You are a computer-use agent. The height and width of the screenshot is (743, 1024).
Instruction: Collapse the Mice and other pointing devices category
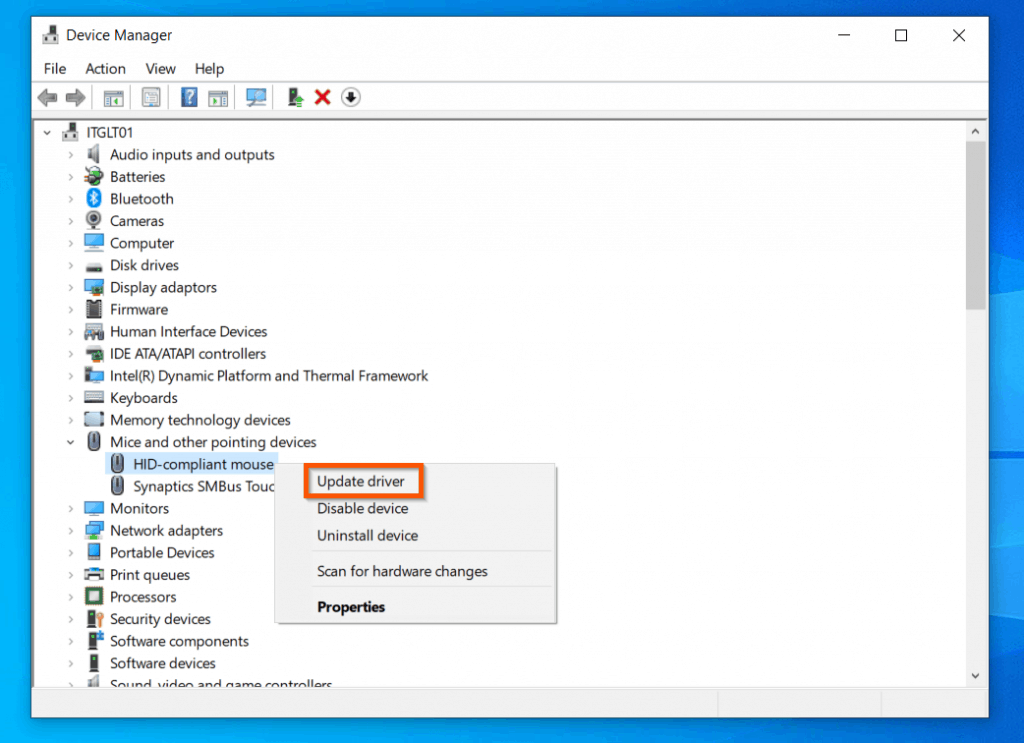[x=69, y=441]
